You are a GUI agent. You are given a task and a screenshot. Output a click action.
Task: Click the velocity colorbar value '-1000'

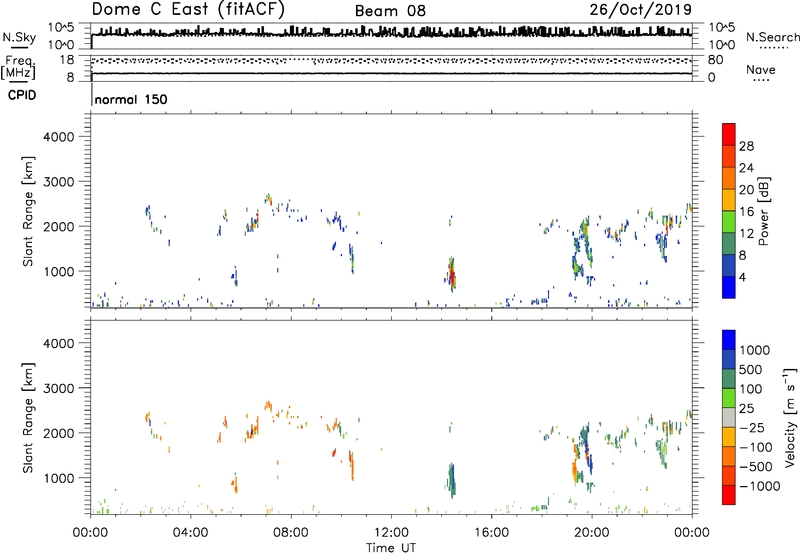coord(759,486)
